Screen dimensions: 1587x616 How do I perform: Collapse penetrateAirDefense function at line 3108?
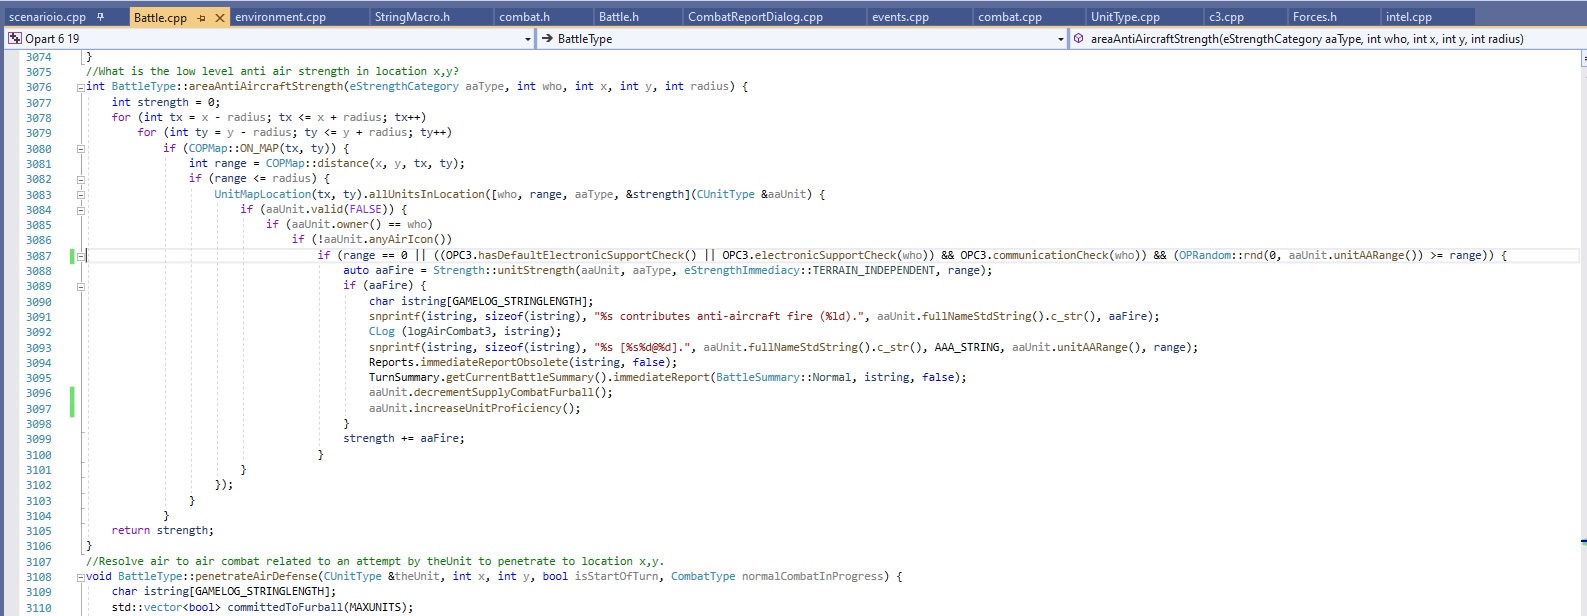tap(81, 577)
